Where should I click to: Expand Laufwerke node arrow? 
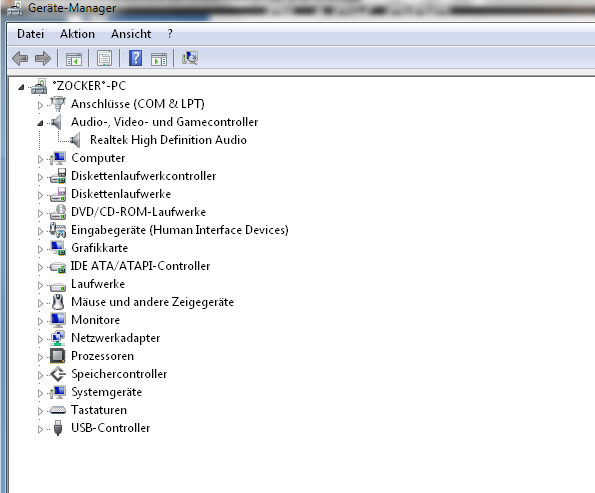(40, 285)
